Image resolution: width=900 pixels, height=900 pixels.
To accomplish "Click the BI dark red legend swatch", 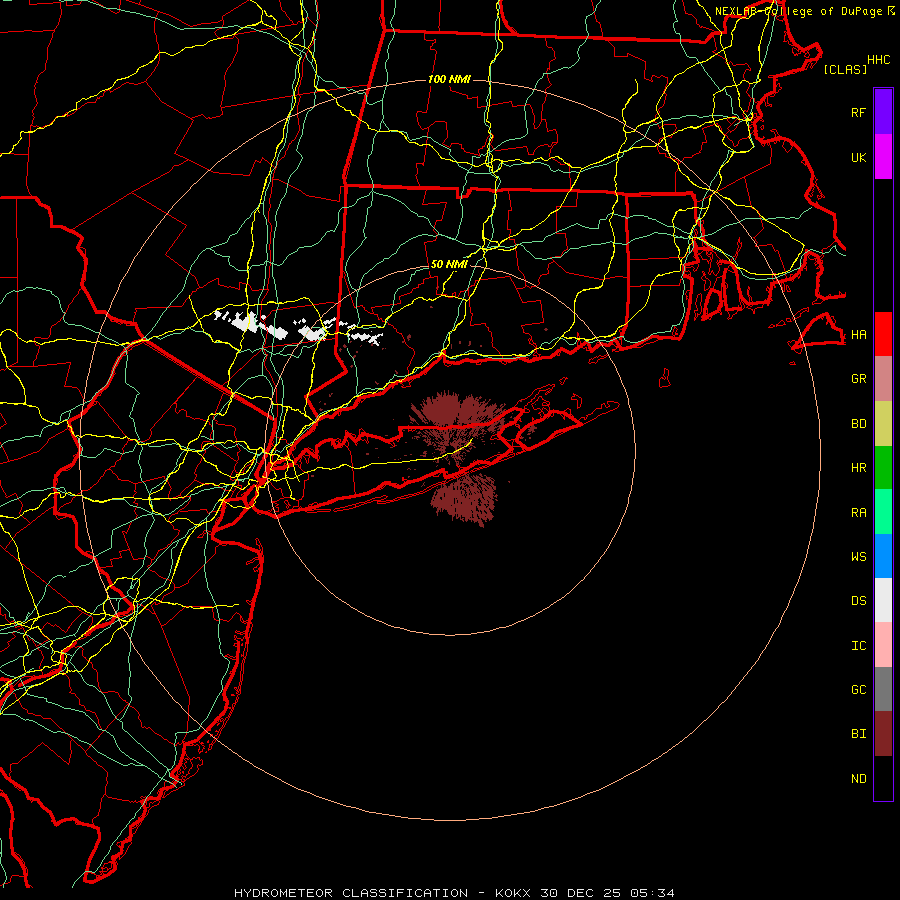I will pos(883,734).
